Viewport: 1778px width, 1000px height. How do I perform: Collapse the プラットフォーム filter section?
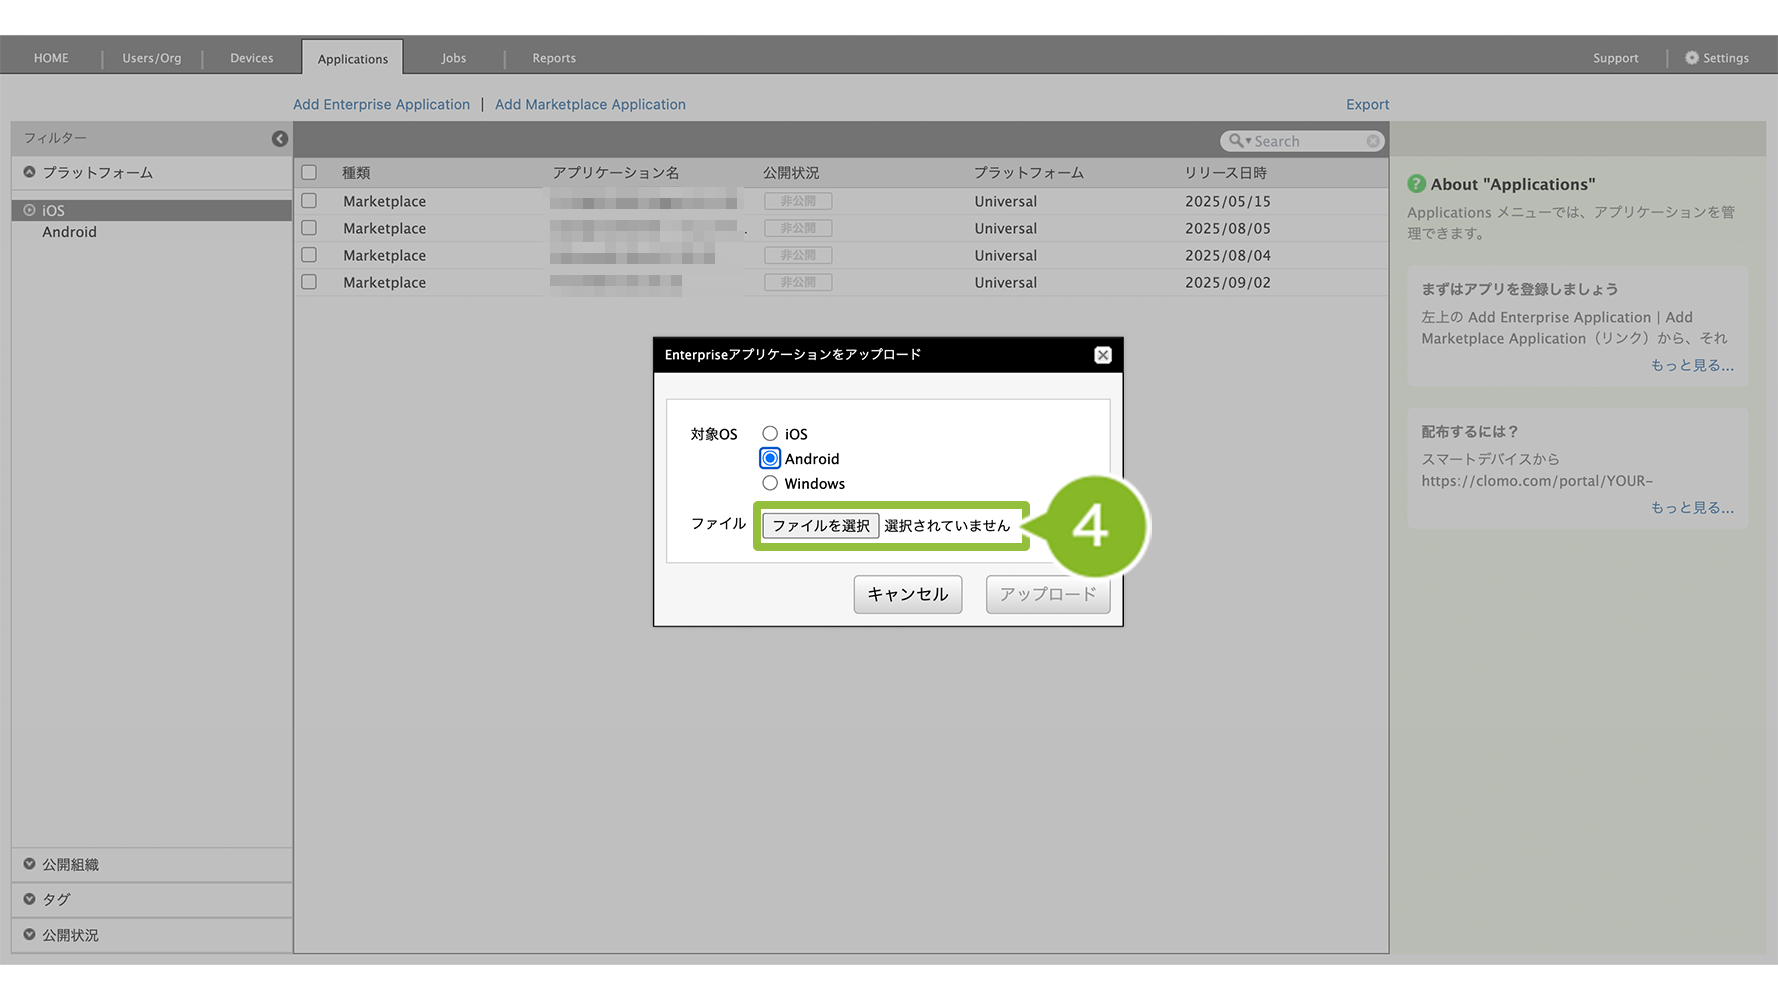point(30,172)
